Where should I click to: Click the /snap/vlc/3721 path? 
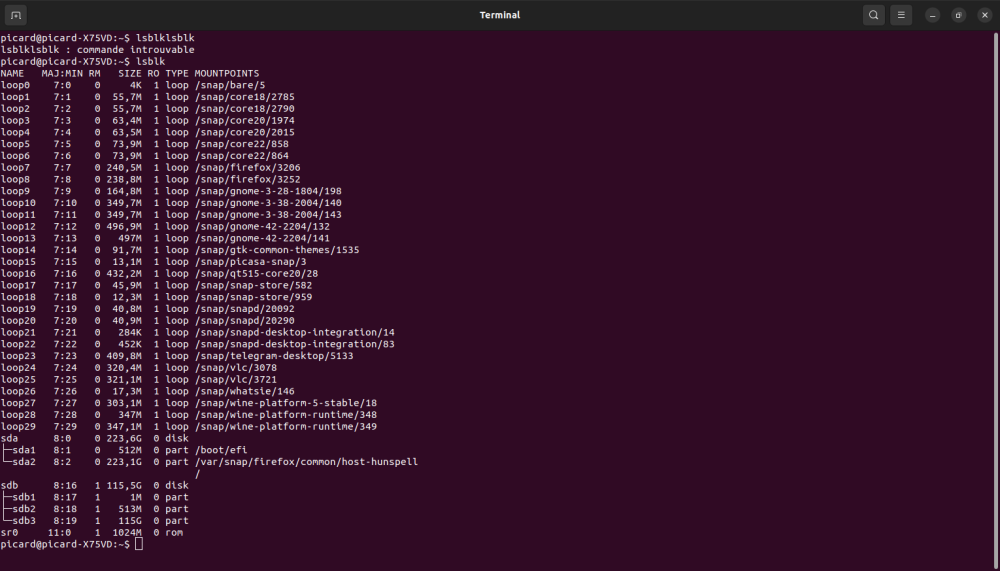235,380
